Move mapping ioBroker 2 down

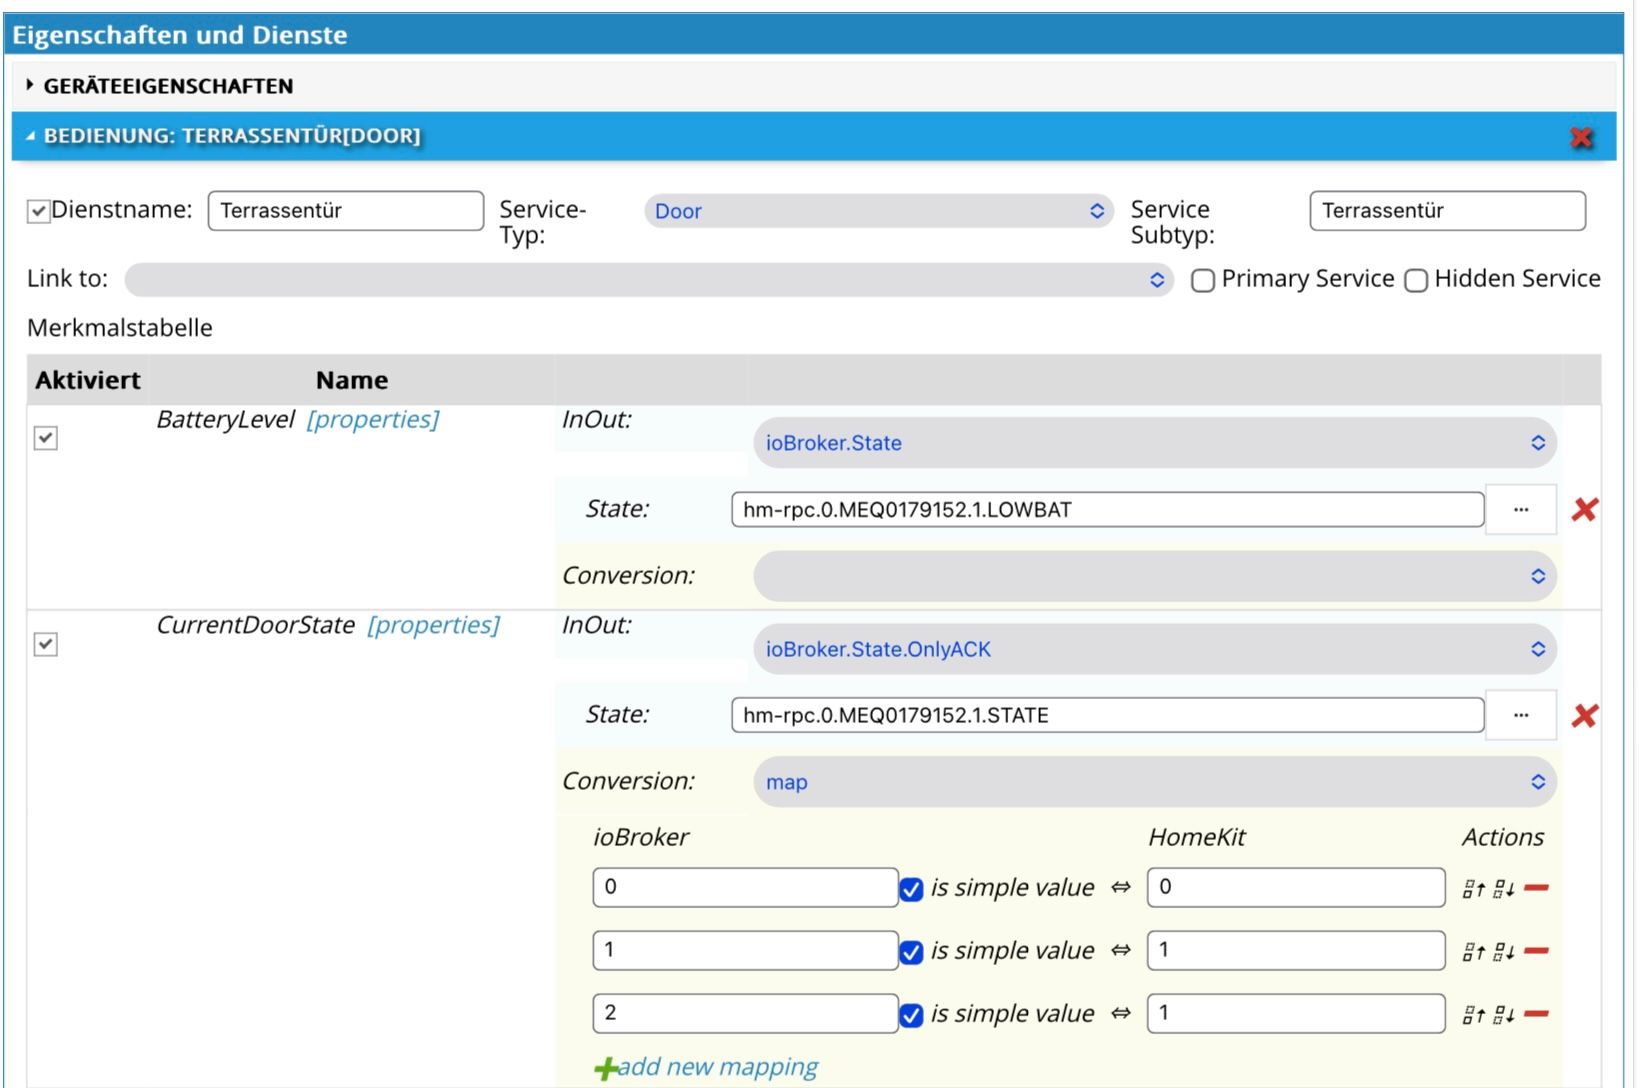click(x=1504, y=1014)
